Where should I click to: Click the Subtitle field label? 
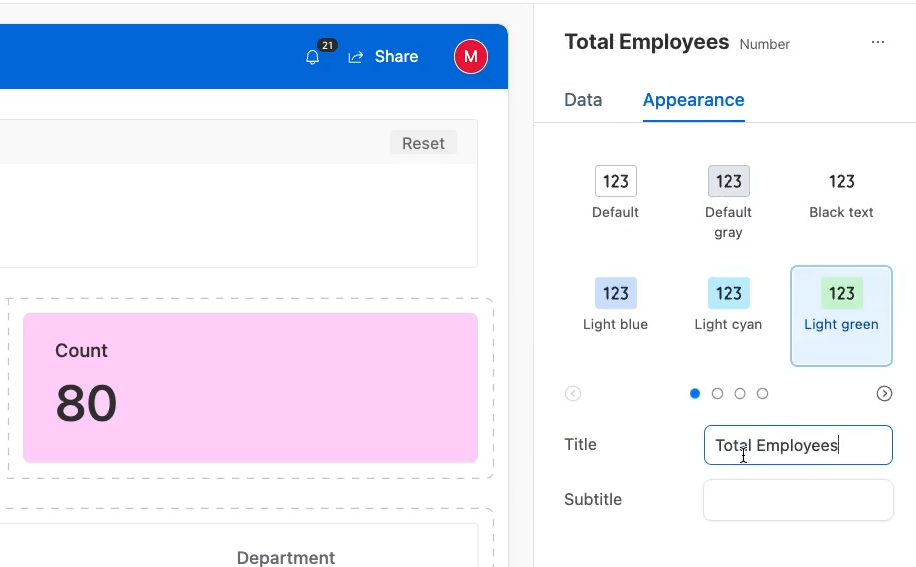click(x=593, y=499)
